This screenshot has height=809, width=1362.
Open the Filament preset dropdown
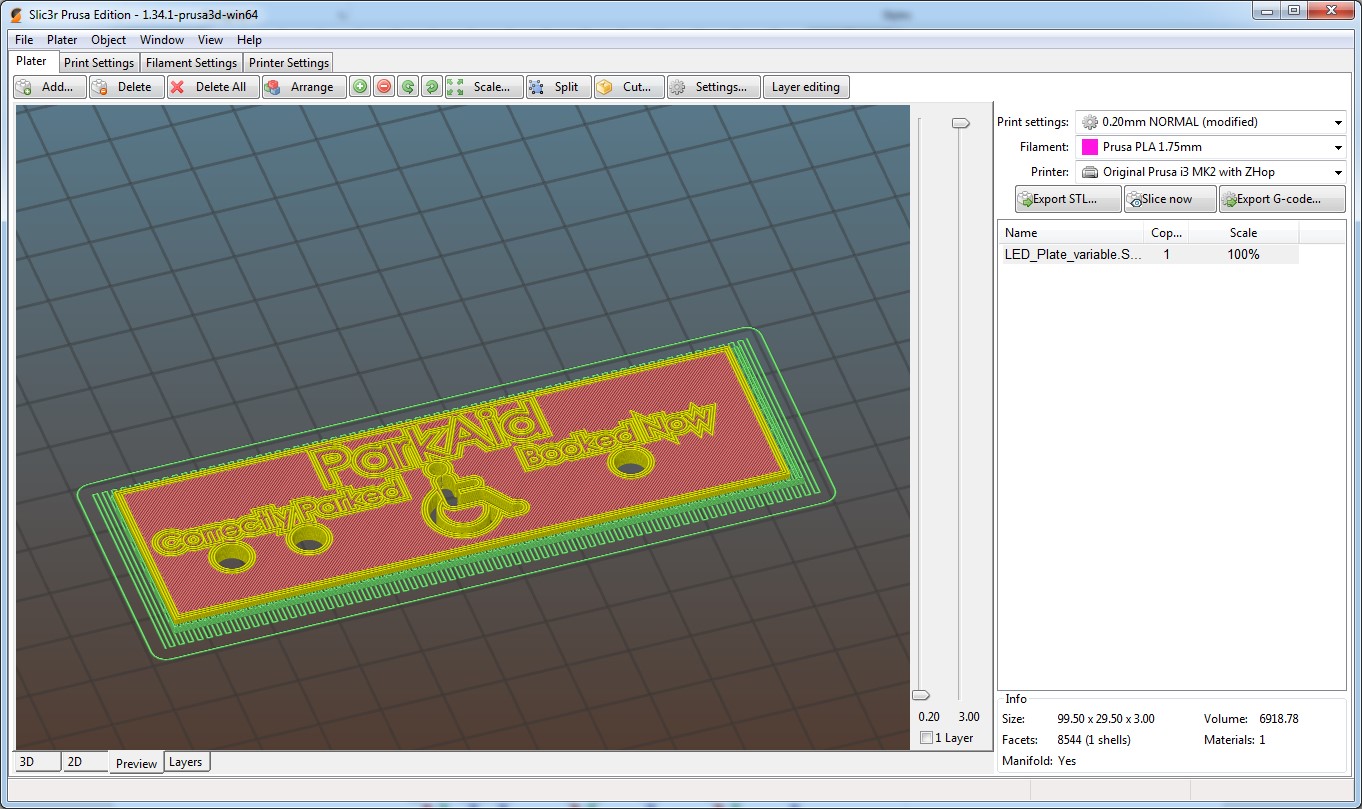click(x=1210, y=147)
